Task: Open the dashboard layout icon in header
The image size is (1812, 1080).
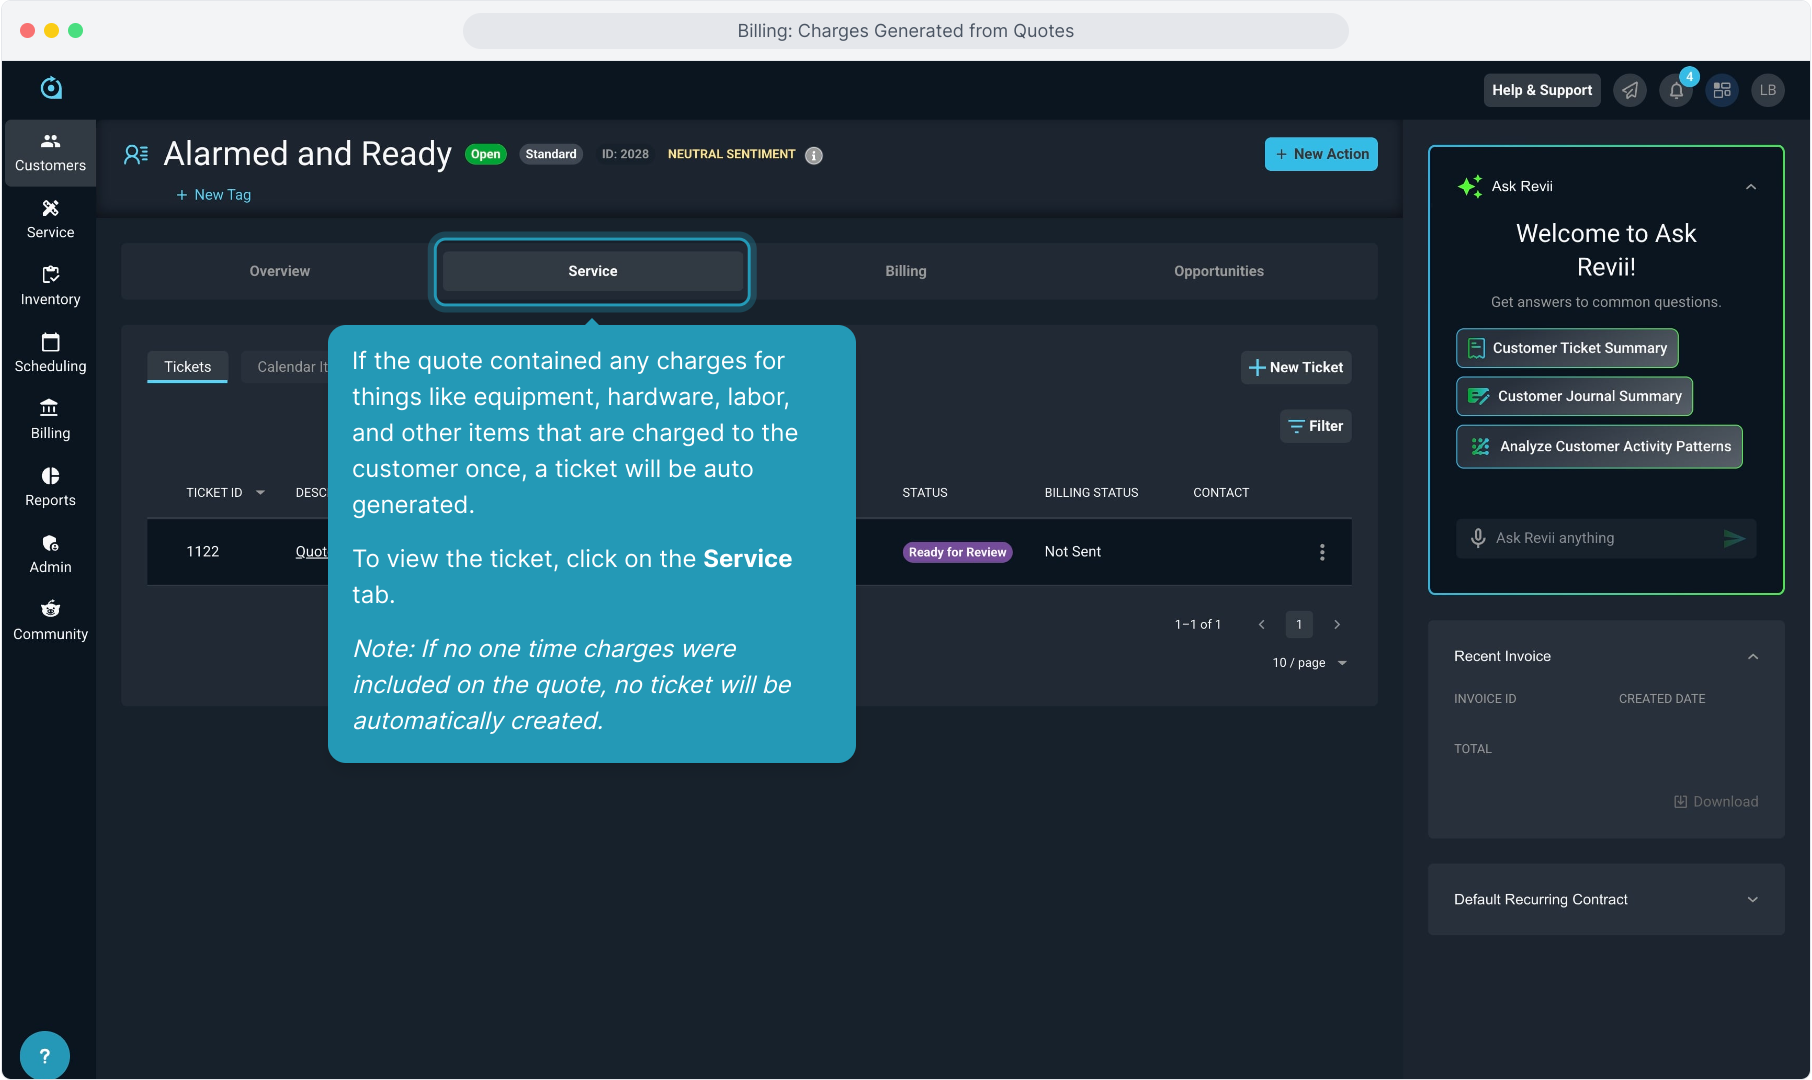Action: pyautogui.click(x=1722, y=91)
